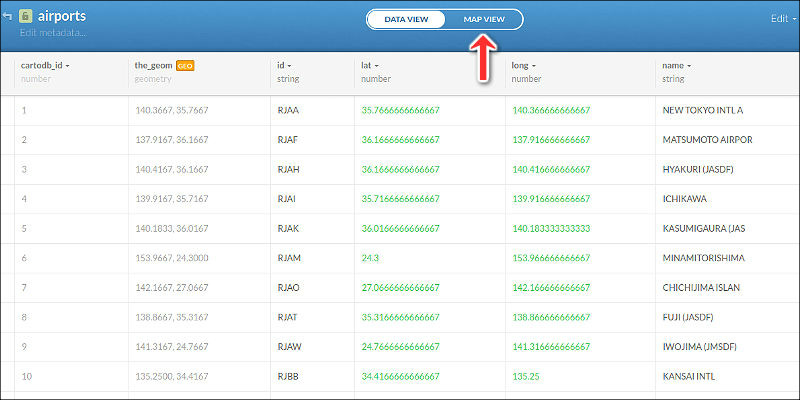Select geometry cell 138.8667, 35.3167
Viewport: 800px width, 400px height.
coord(172,317)
